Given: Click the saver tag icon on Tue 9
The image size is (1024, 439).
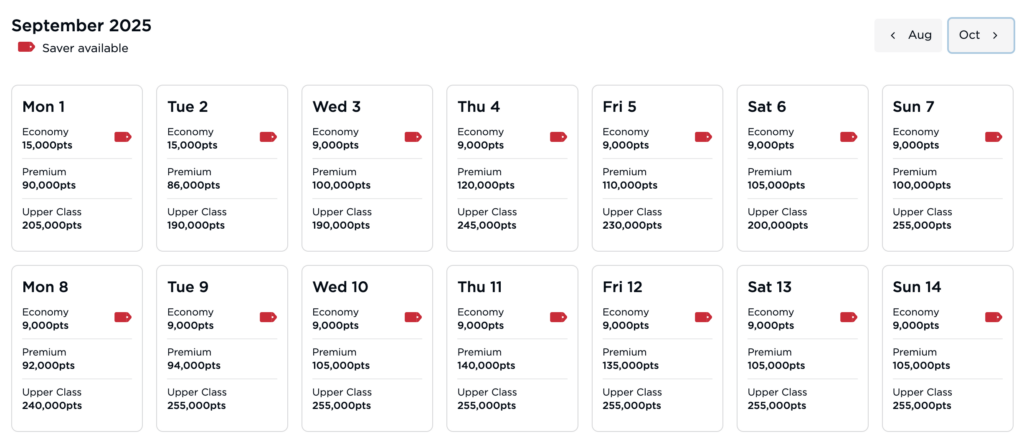Looking at the screenshot, I should point(268,317).
